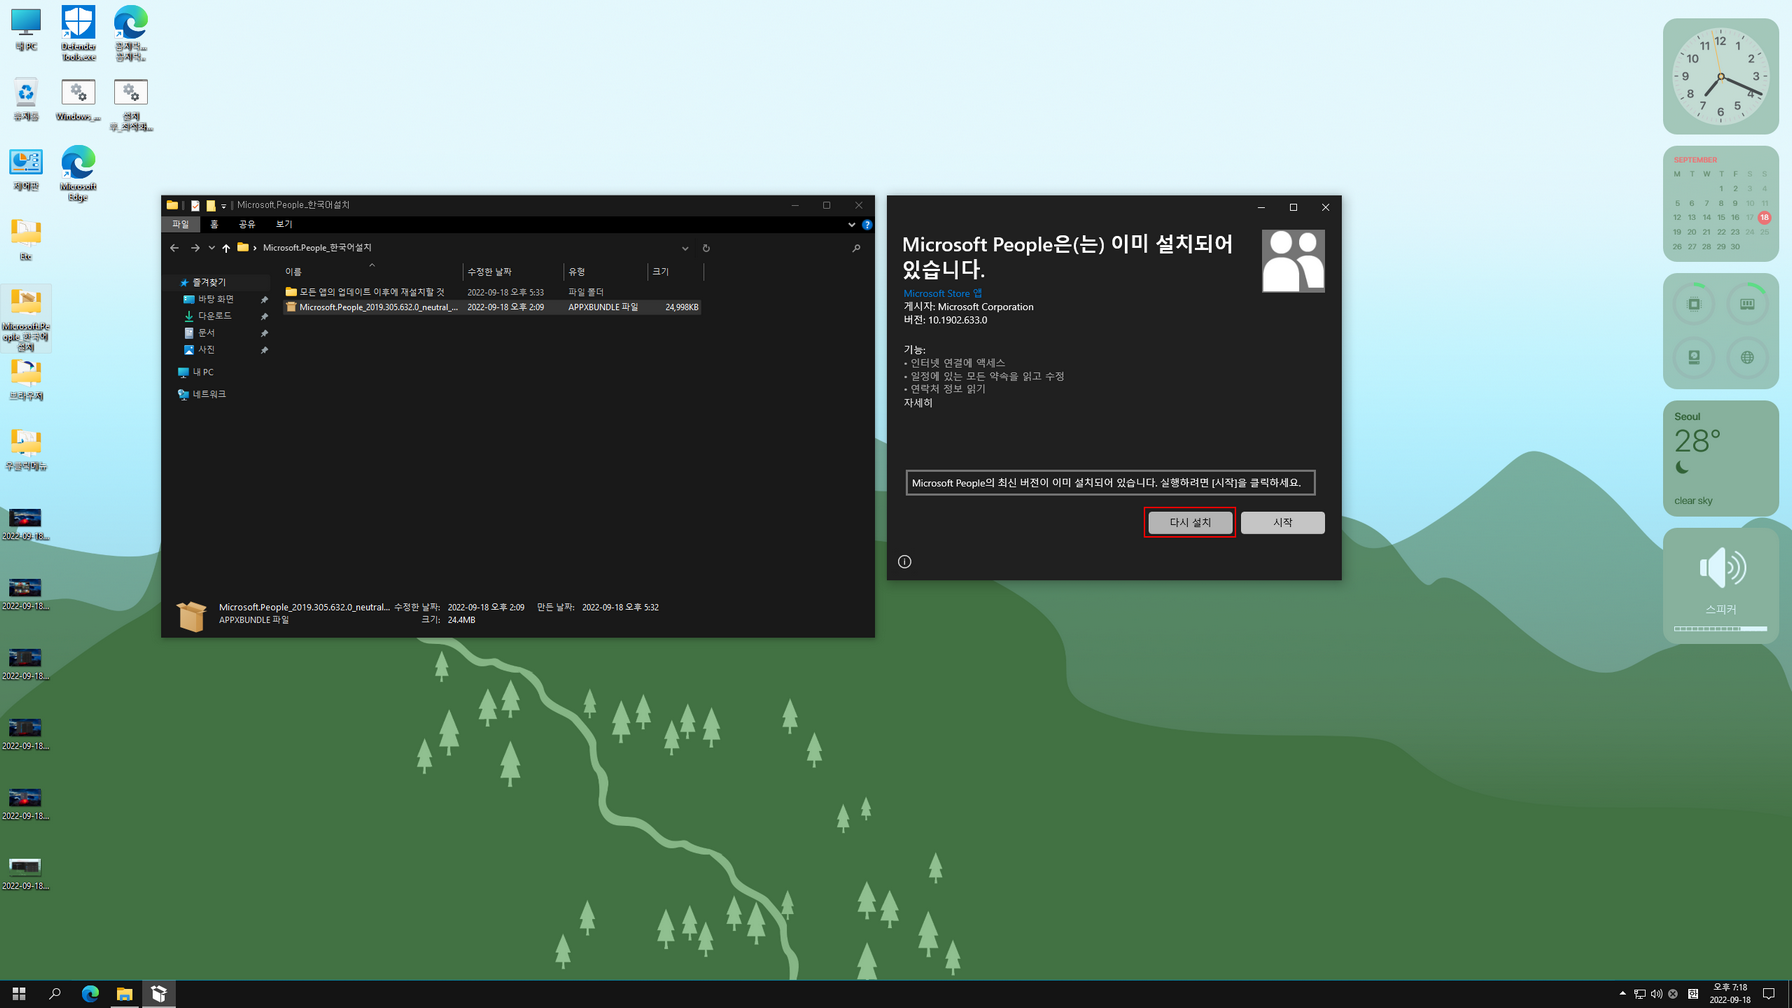Click the Explorer address bar path
The image size is (1792, 1008).
tap(317, 248)
